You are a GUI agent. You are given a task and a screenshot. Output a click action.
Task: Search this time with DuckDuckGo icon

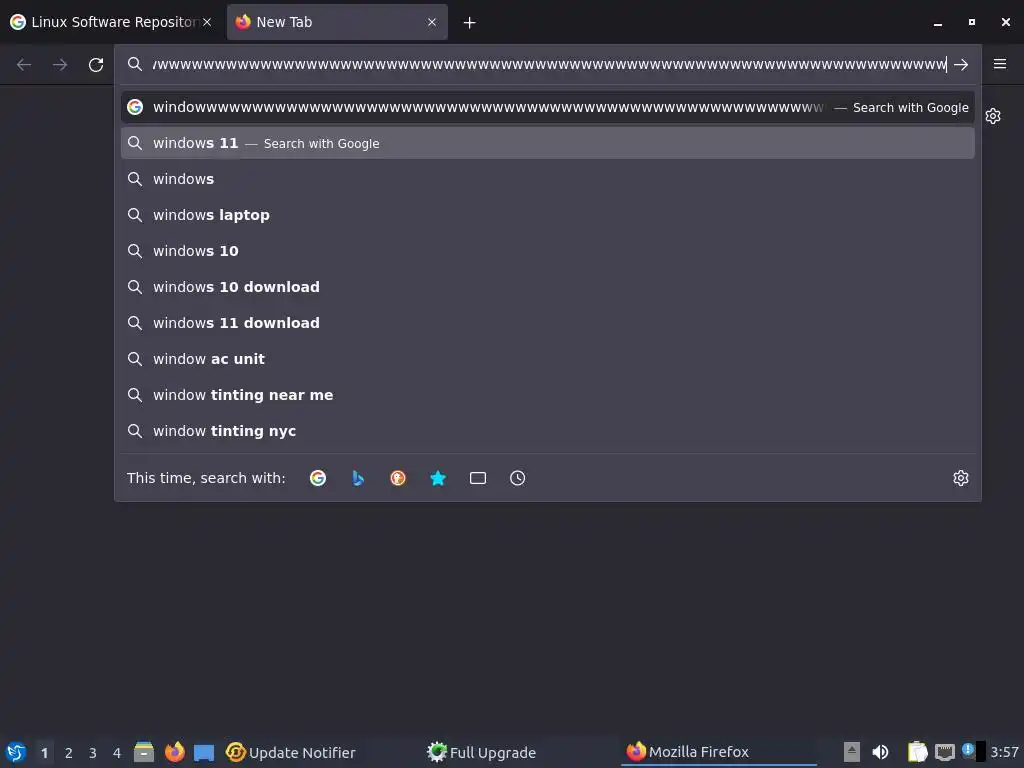coord(398,478)
